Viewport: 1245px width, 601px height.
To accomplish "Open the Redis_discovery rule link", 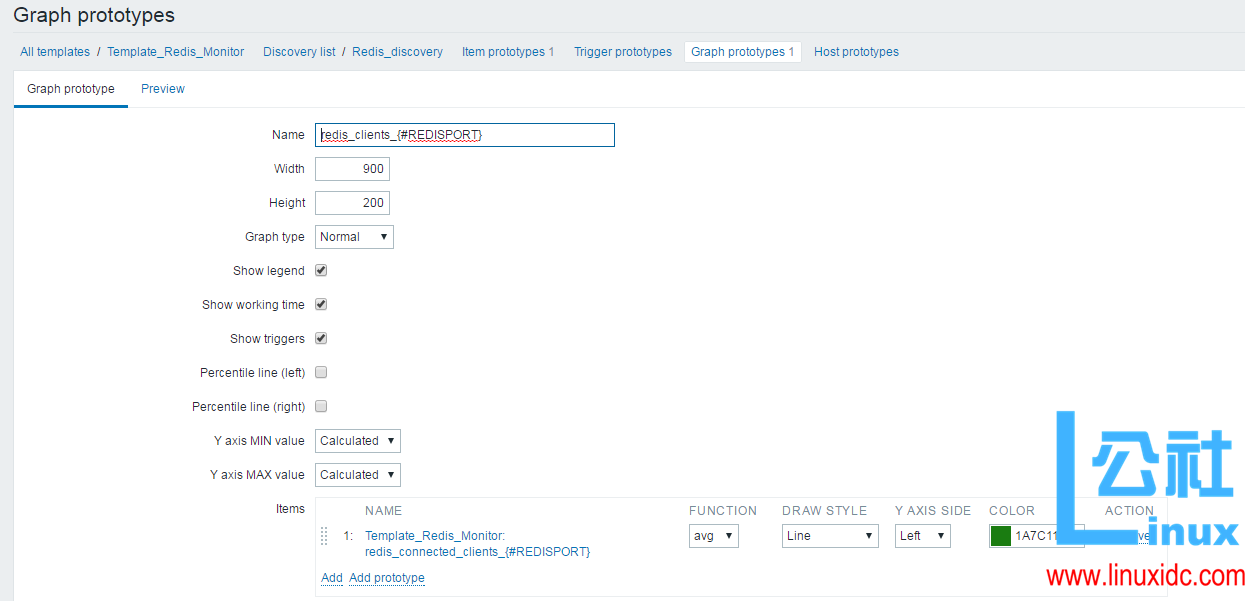I will click(x=397, y=51).
